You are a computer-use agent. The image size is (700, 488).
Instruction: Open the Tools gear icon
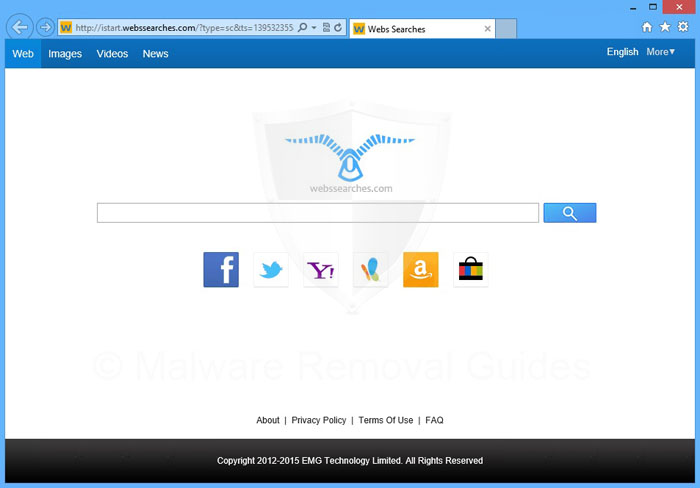(x=683, y=27)
